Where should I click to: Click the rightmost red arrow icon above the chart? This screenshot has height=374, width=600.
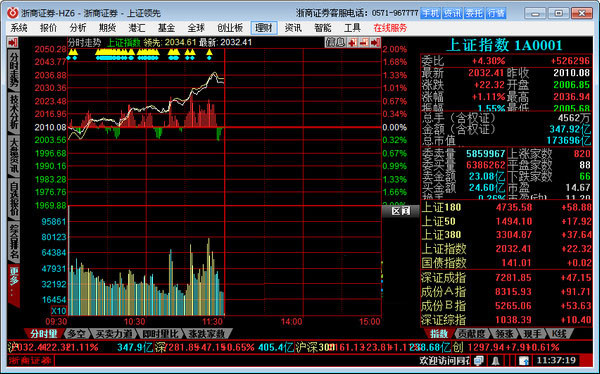(375, 42)
